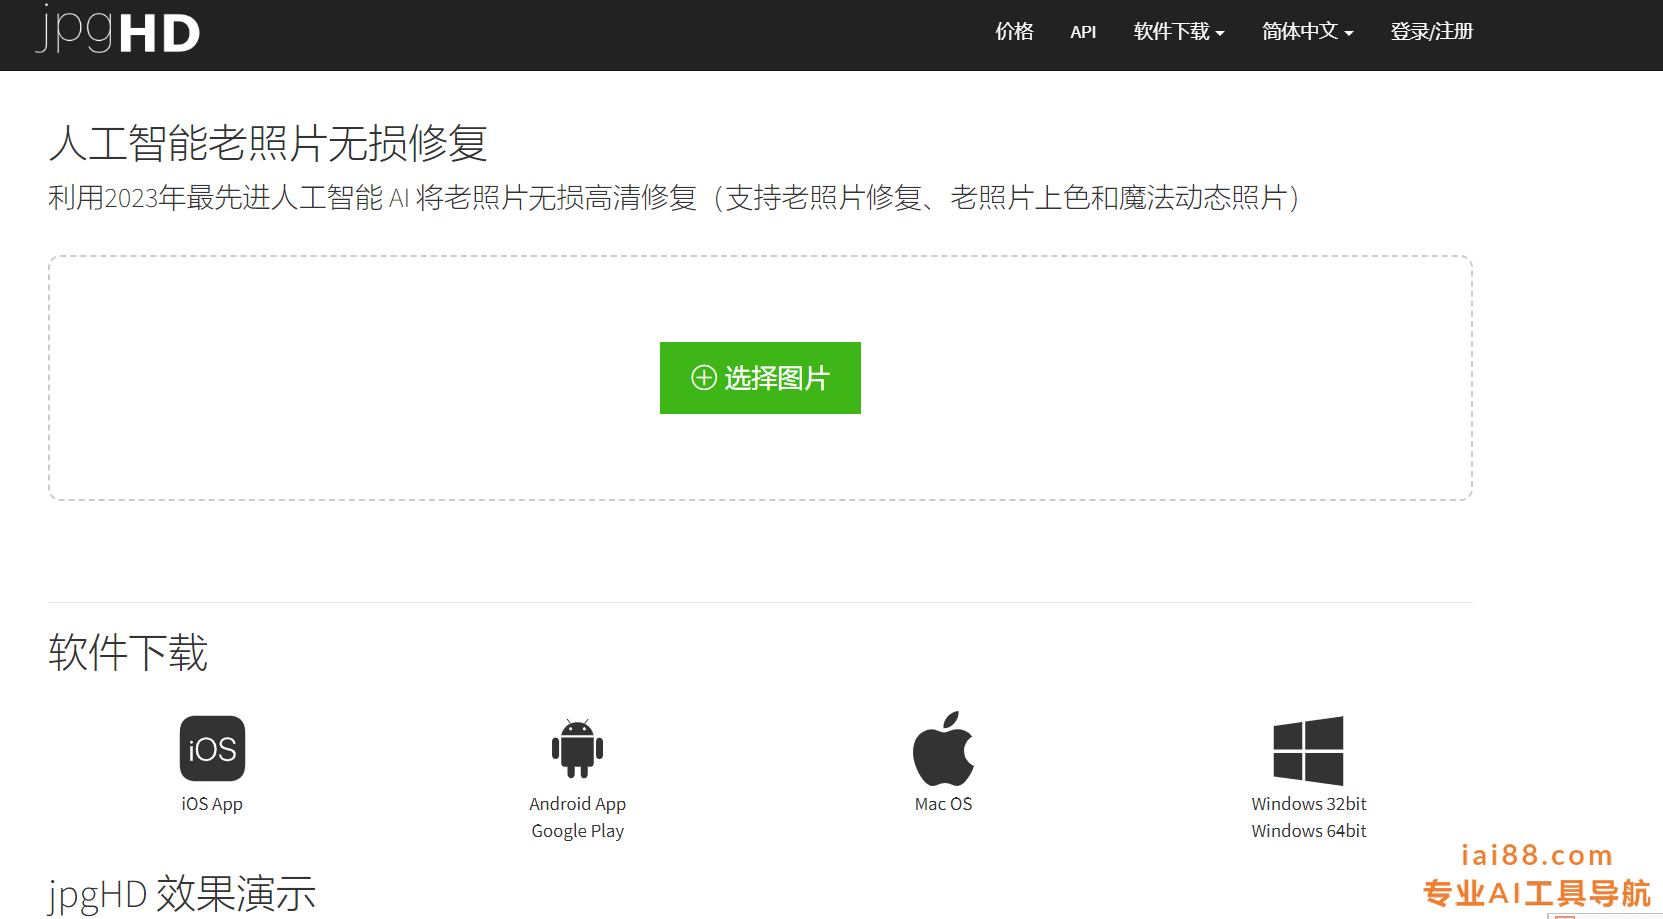
Task: Click the dashed image drop area
Action: [760, 378]
